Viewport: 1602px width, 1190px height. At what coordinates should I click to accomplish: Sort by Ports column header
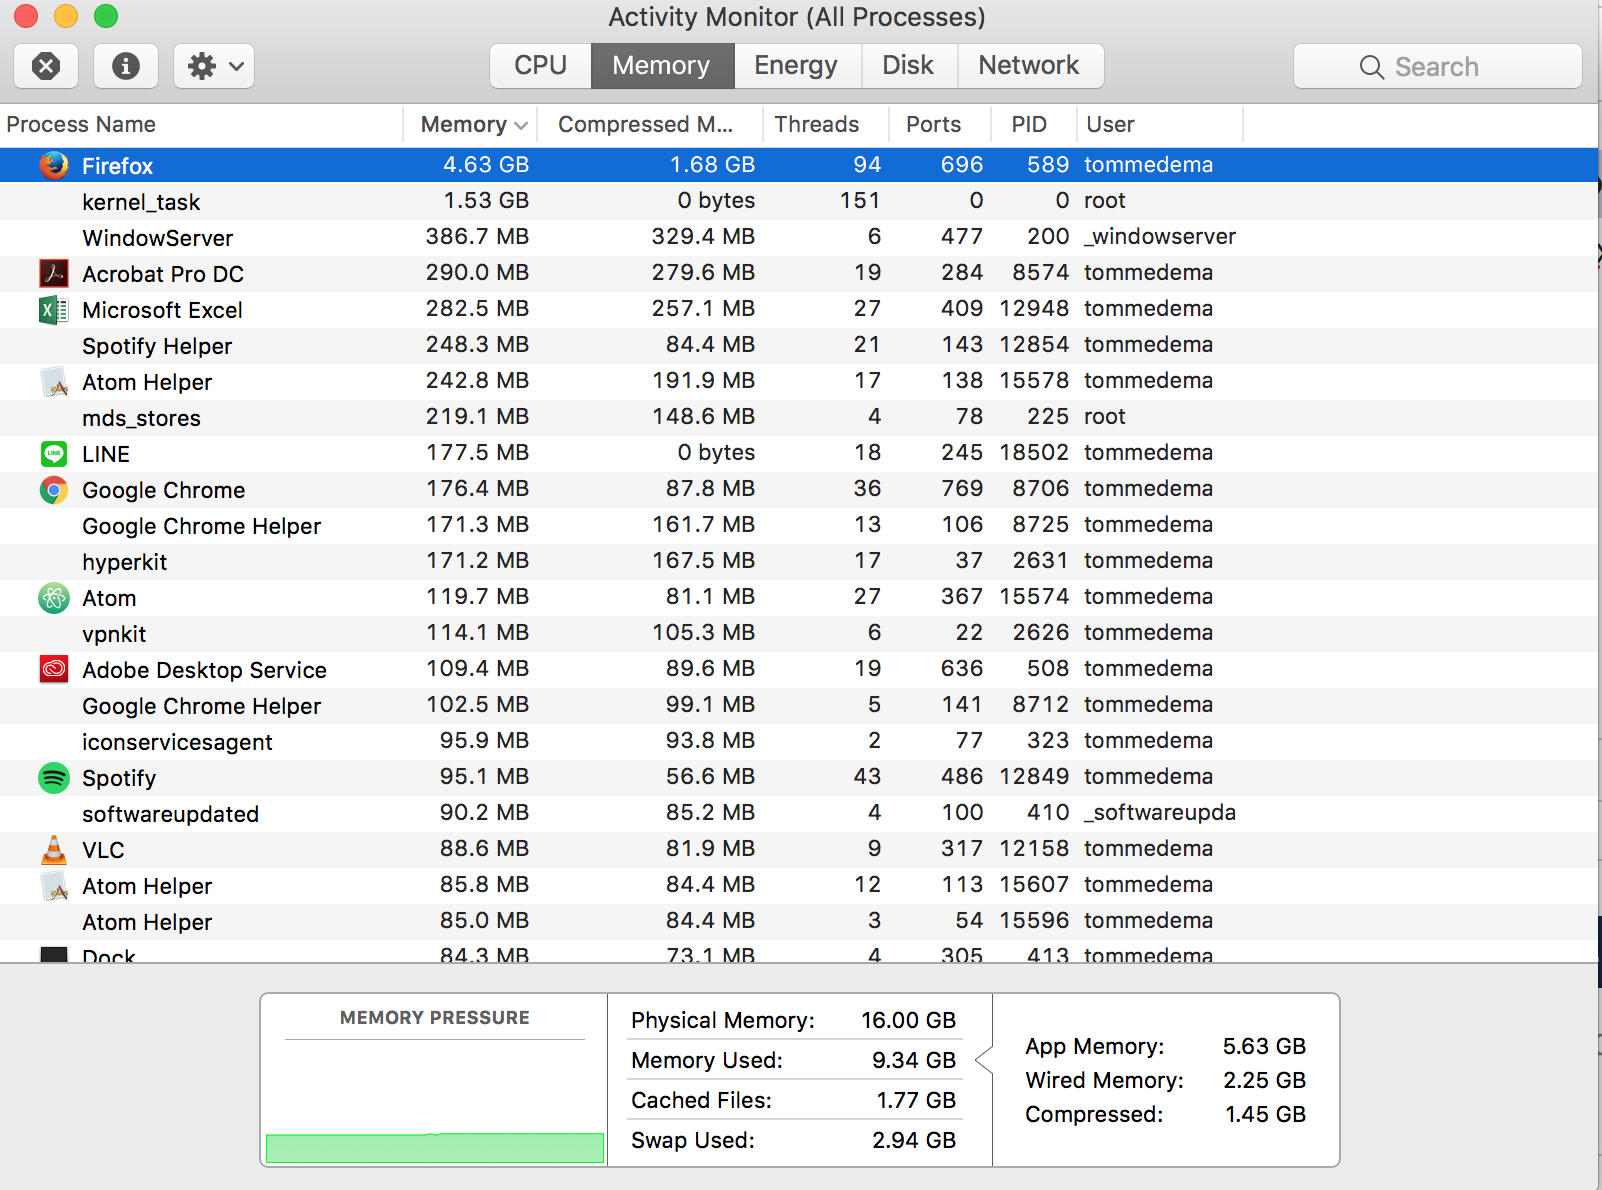(940, 124)
